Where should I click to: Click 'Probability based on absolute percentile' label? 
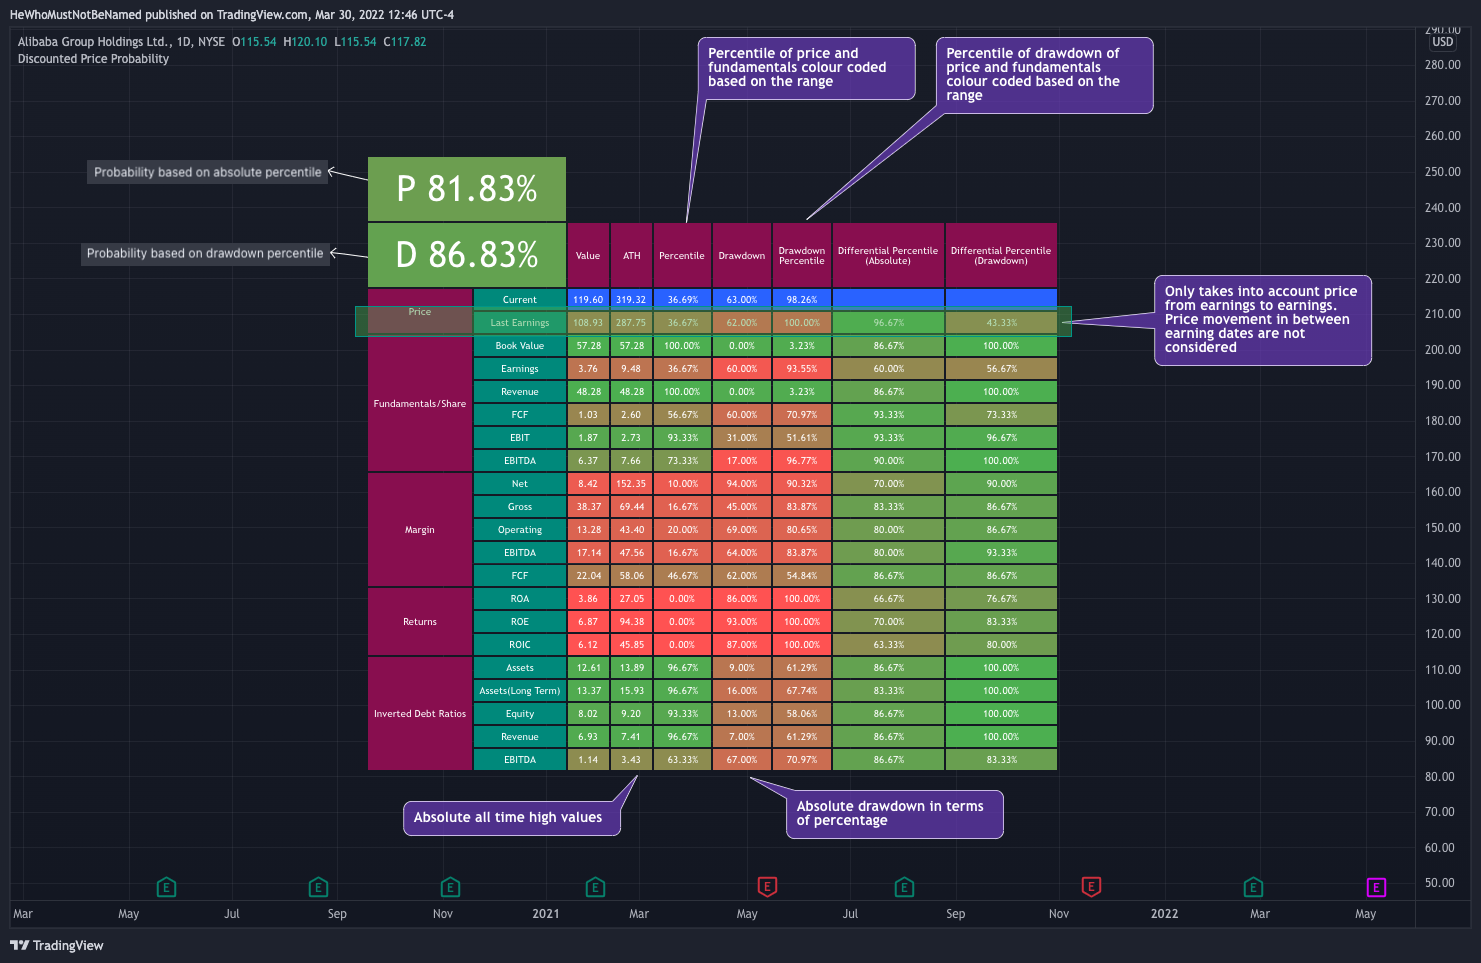tap(208, 172)
